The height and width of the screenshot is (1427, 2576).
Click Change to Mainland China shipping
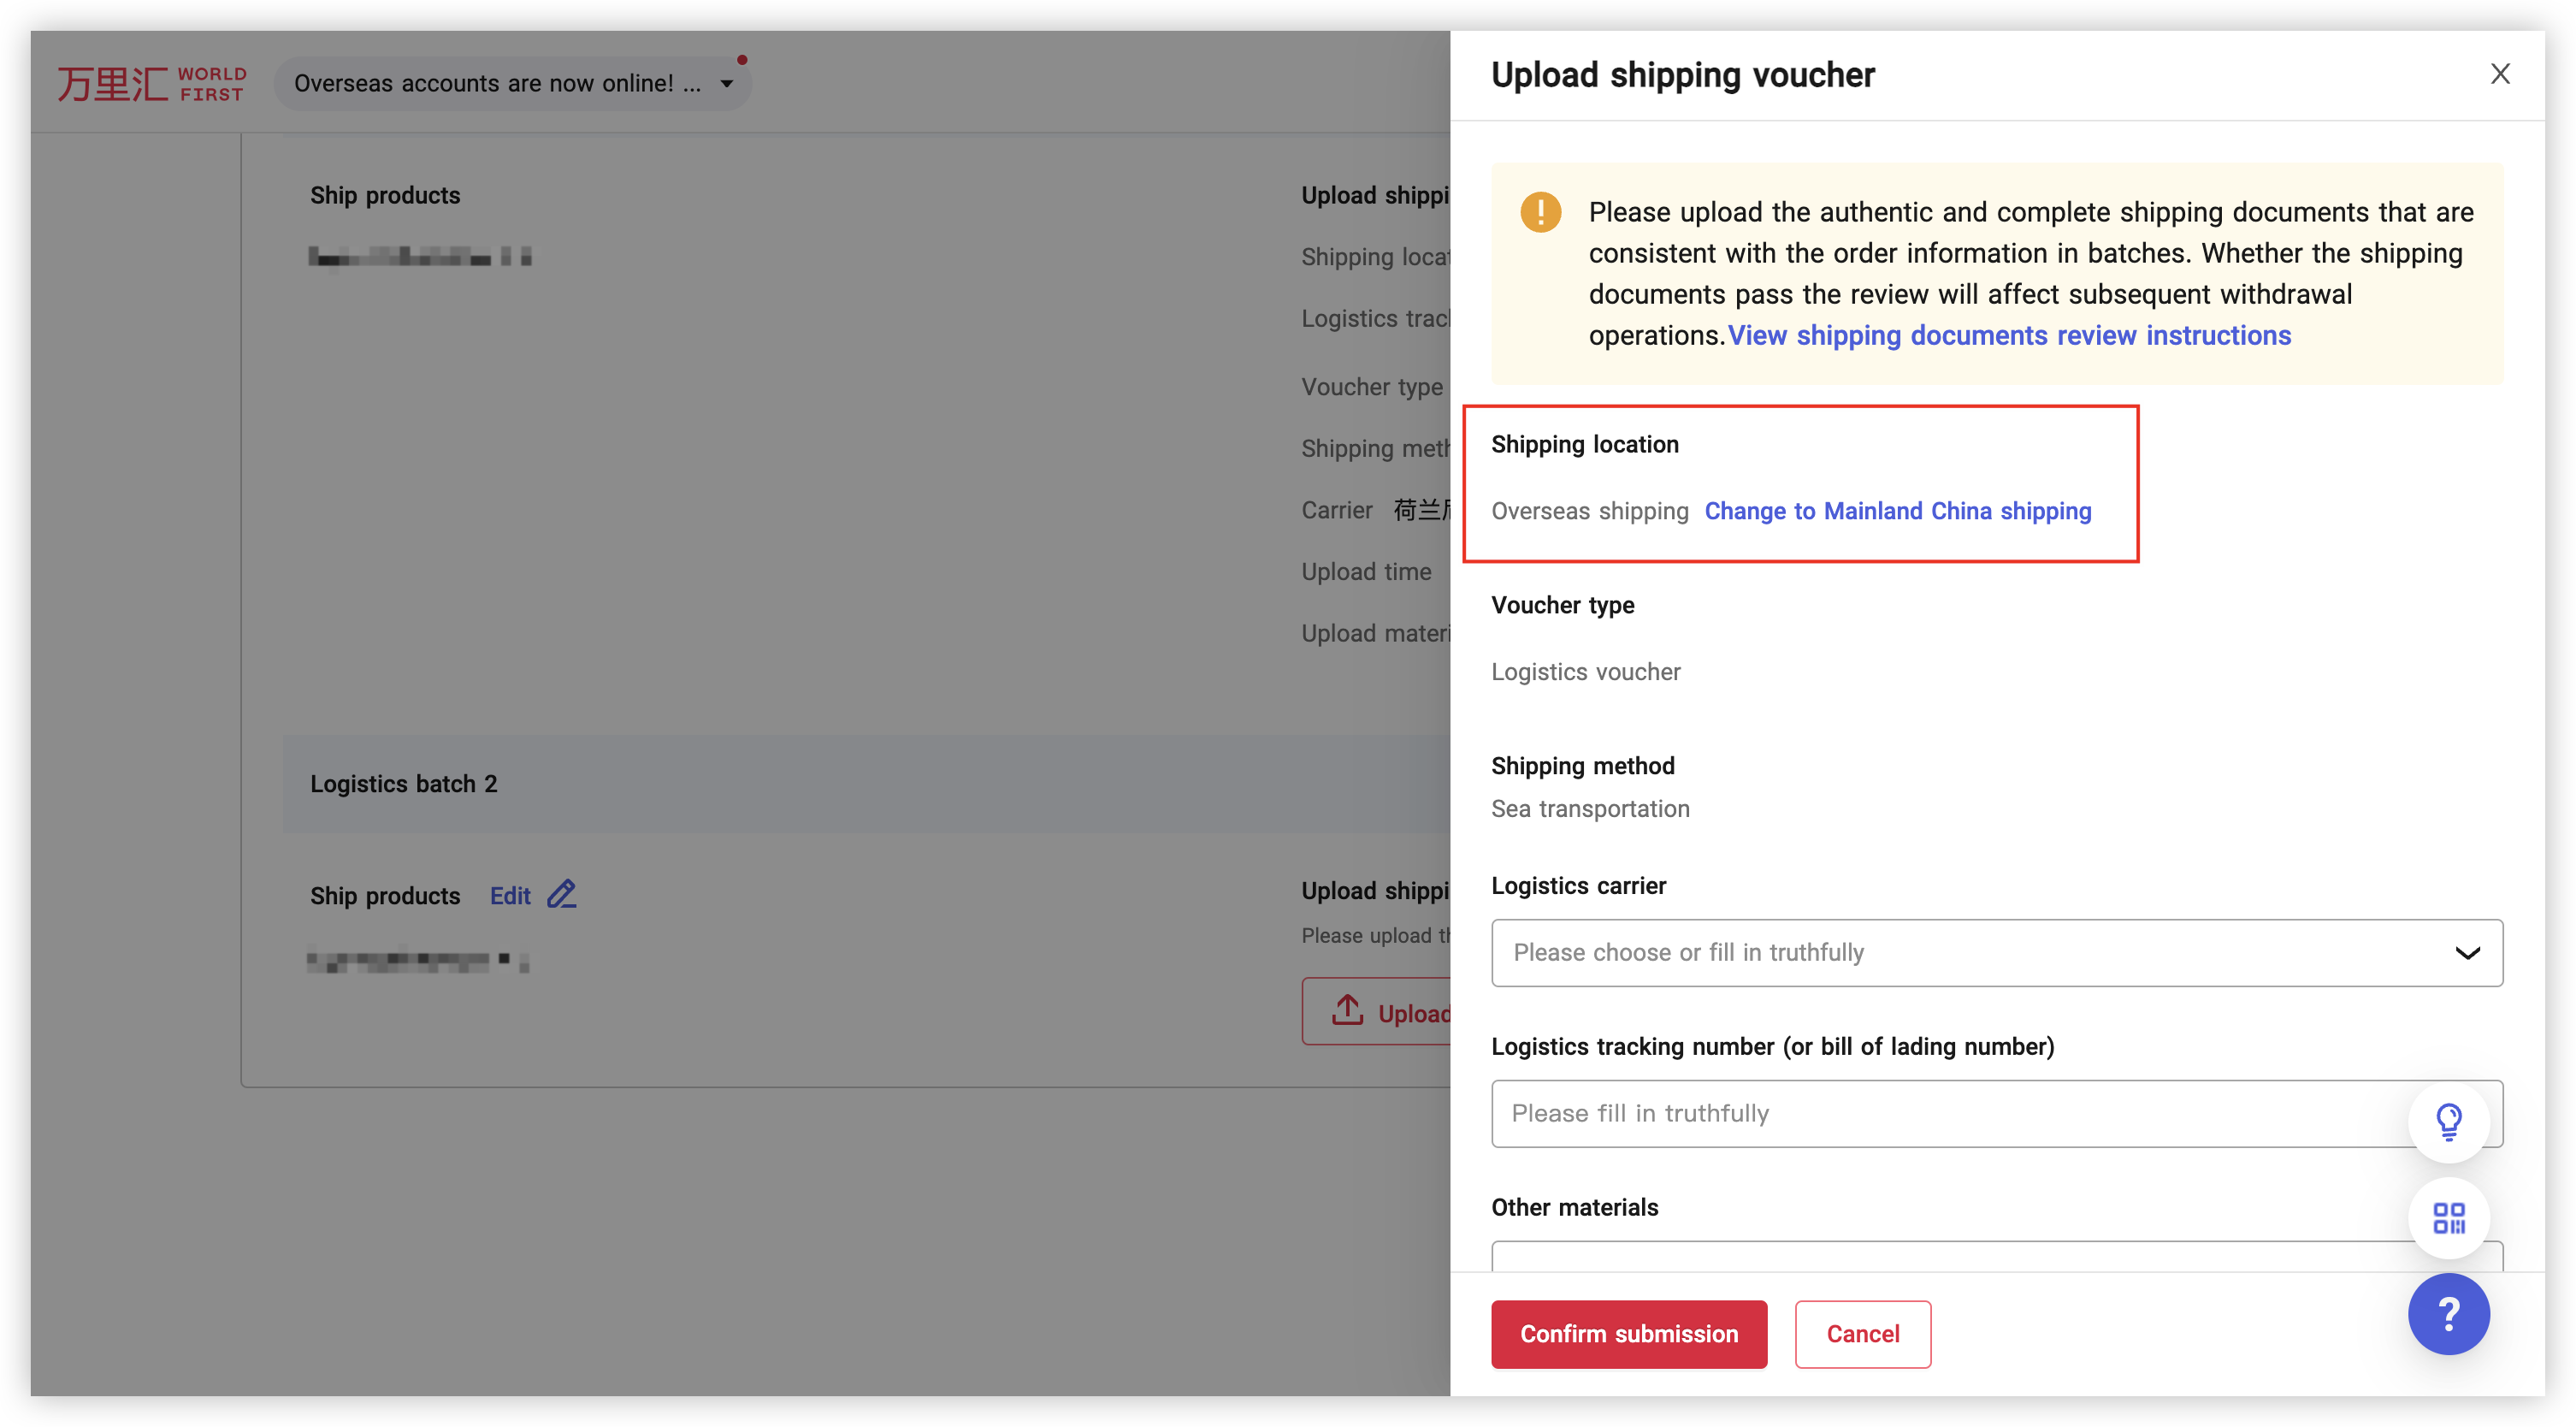tap(1898, 511)
